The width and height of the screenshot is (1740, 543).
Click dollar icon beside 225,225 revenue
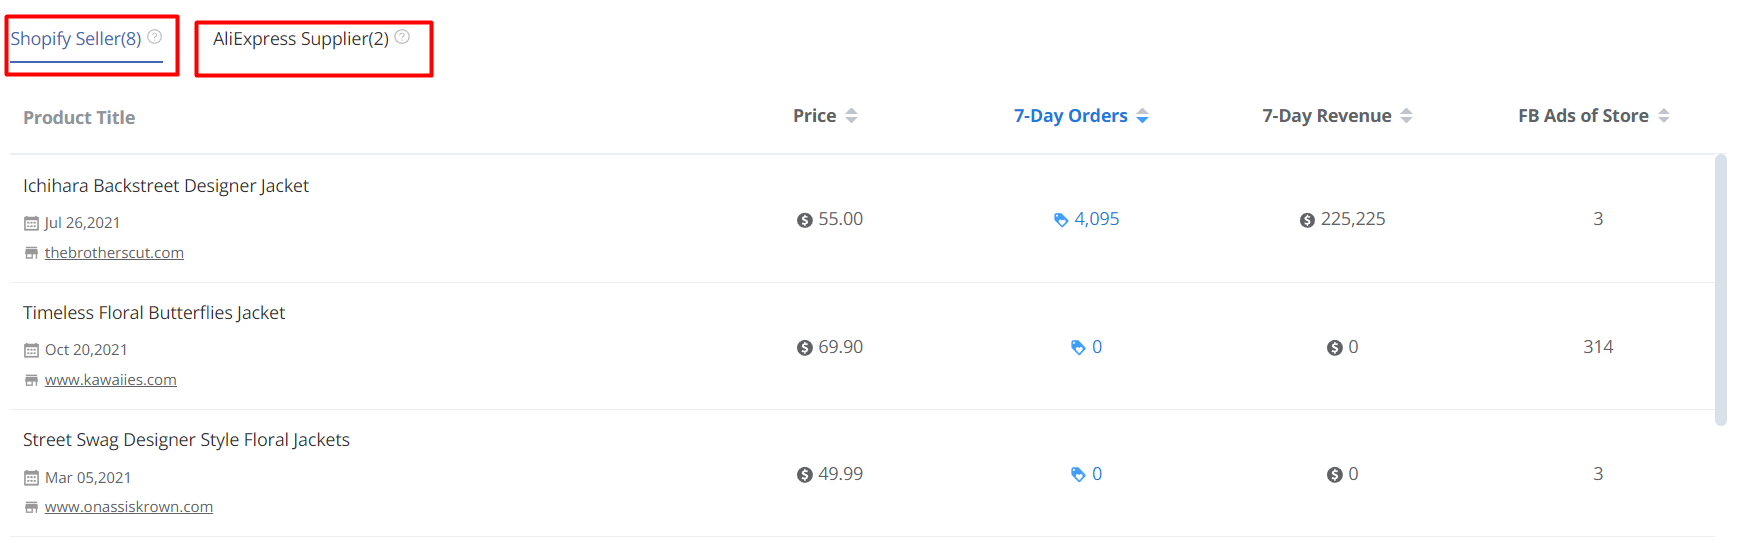(1307, 220)
